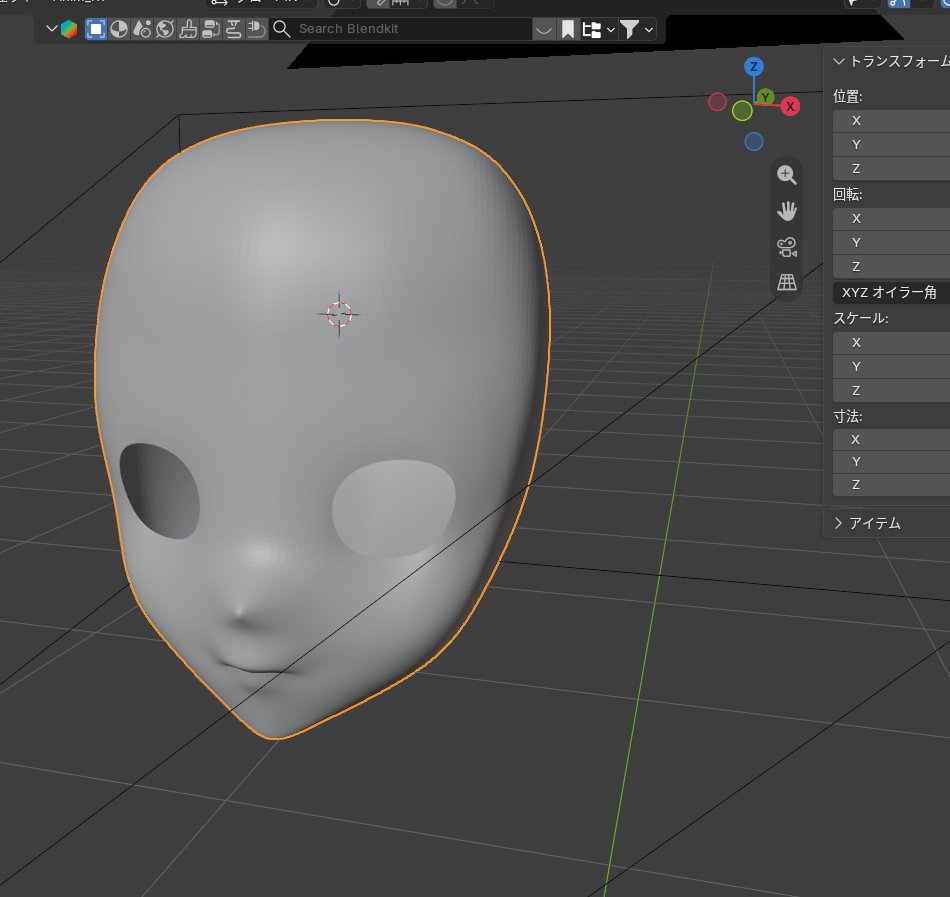Select the highlighted model asset type icon
This screenshot has height=897, width=950.
tap(96, 29)
